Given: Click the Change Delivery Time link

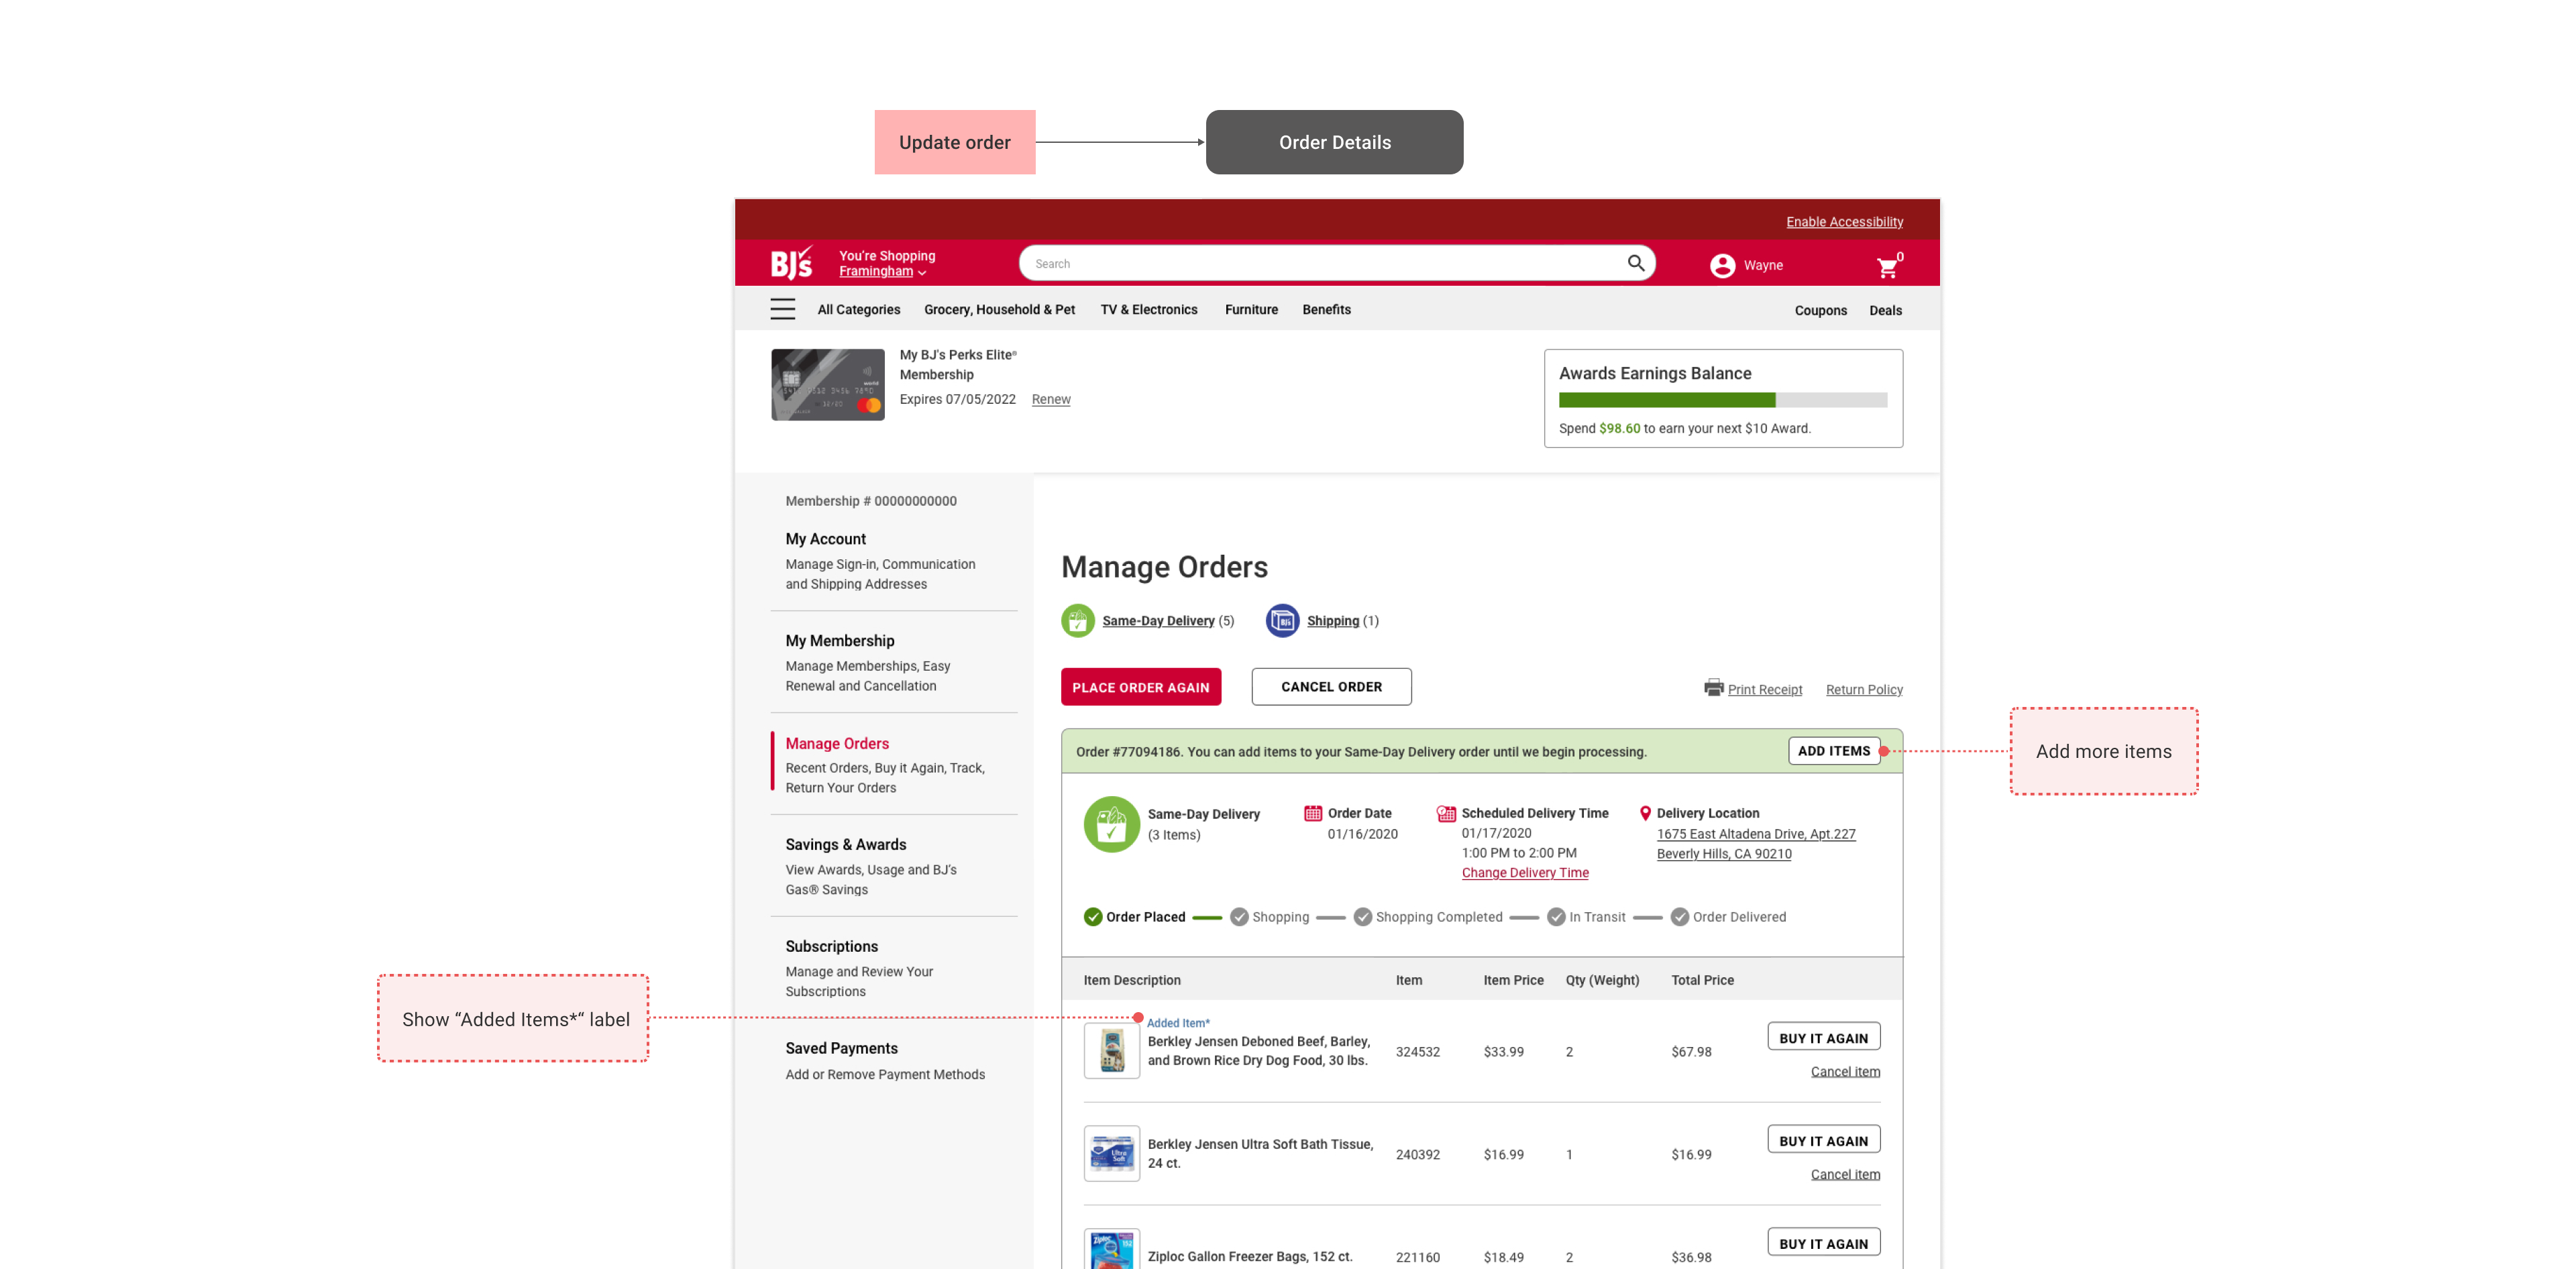Looking at the screenshot, I should 1525,873.
